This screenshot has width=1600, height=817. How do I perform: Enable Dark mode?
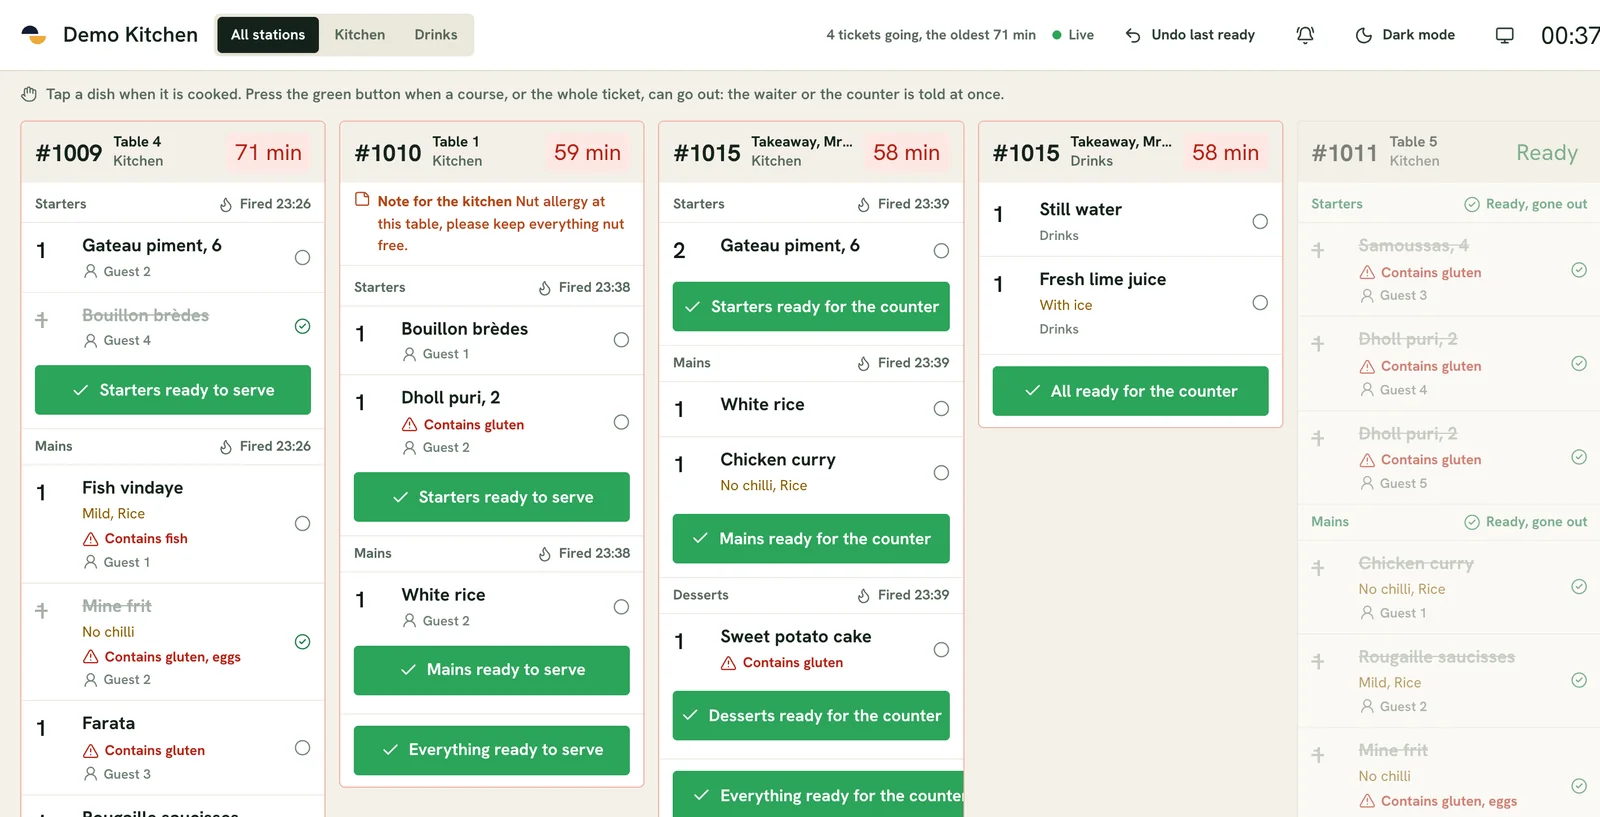[1405, 35]
